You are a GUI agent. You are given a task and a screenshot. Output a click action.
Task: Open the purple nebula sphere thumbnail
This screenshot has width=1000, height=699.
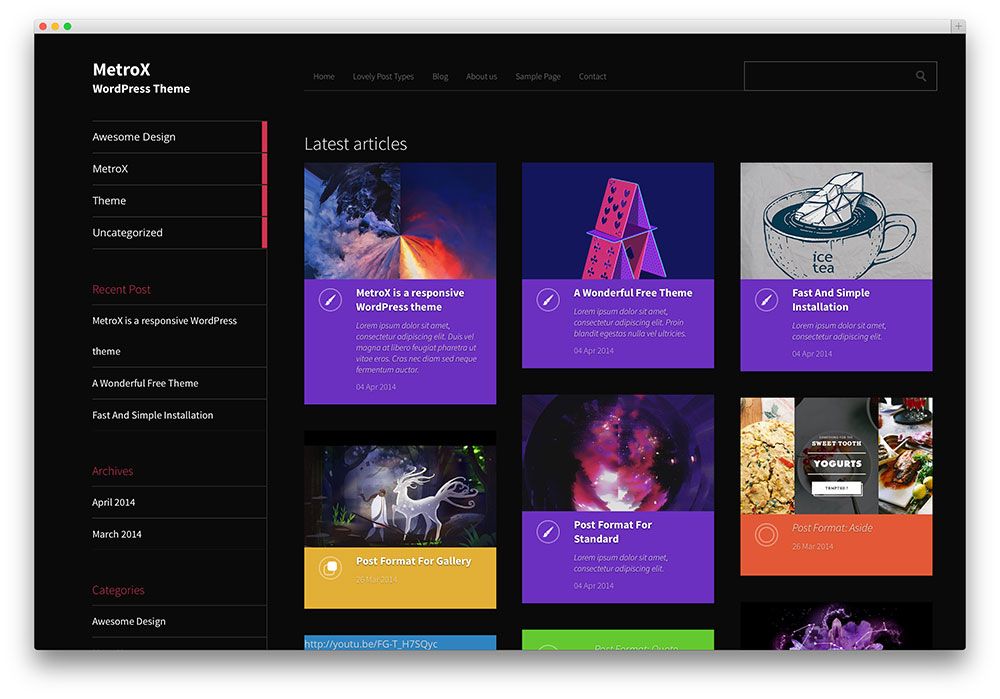(618, 453)
